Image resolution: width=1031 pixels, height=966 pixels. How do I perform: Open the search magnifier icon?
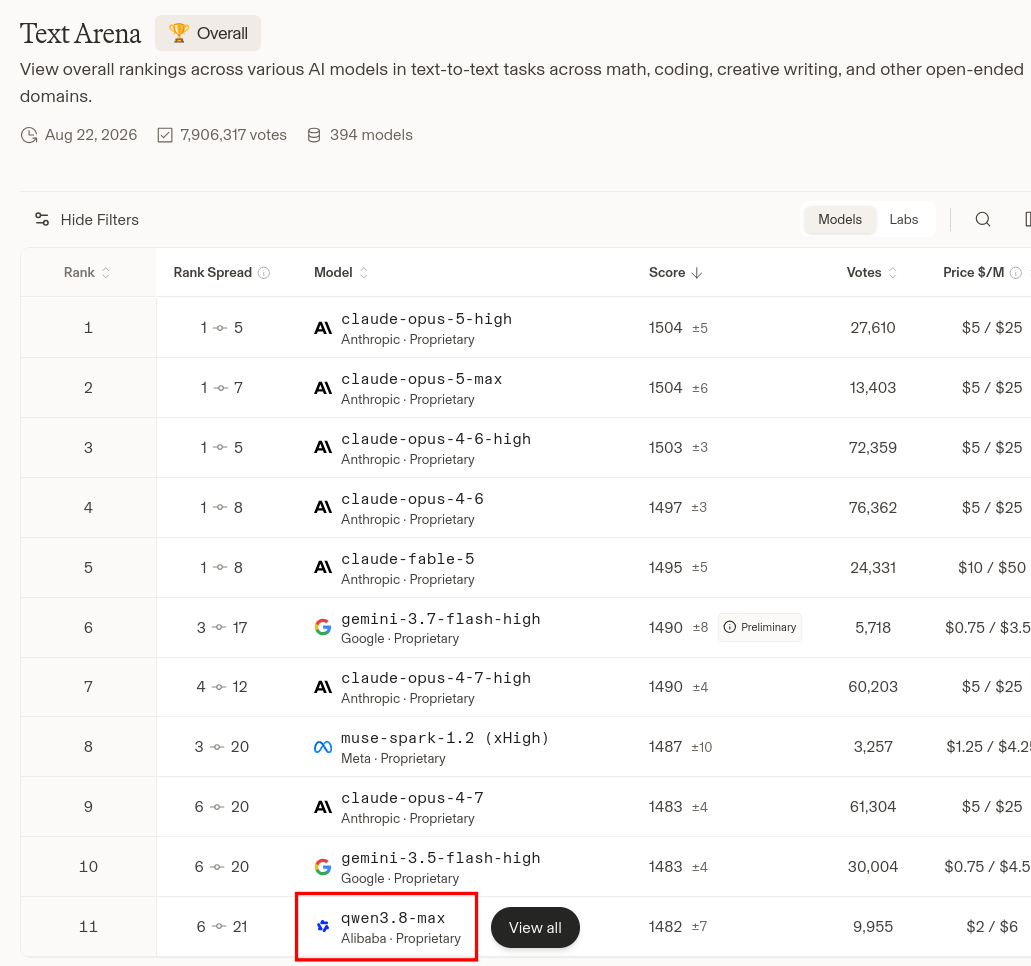coord(982,220)
